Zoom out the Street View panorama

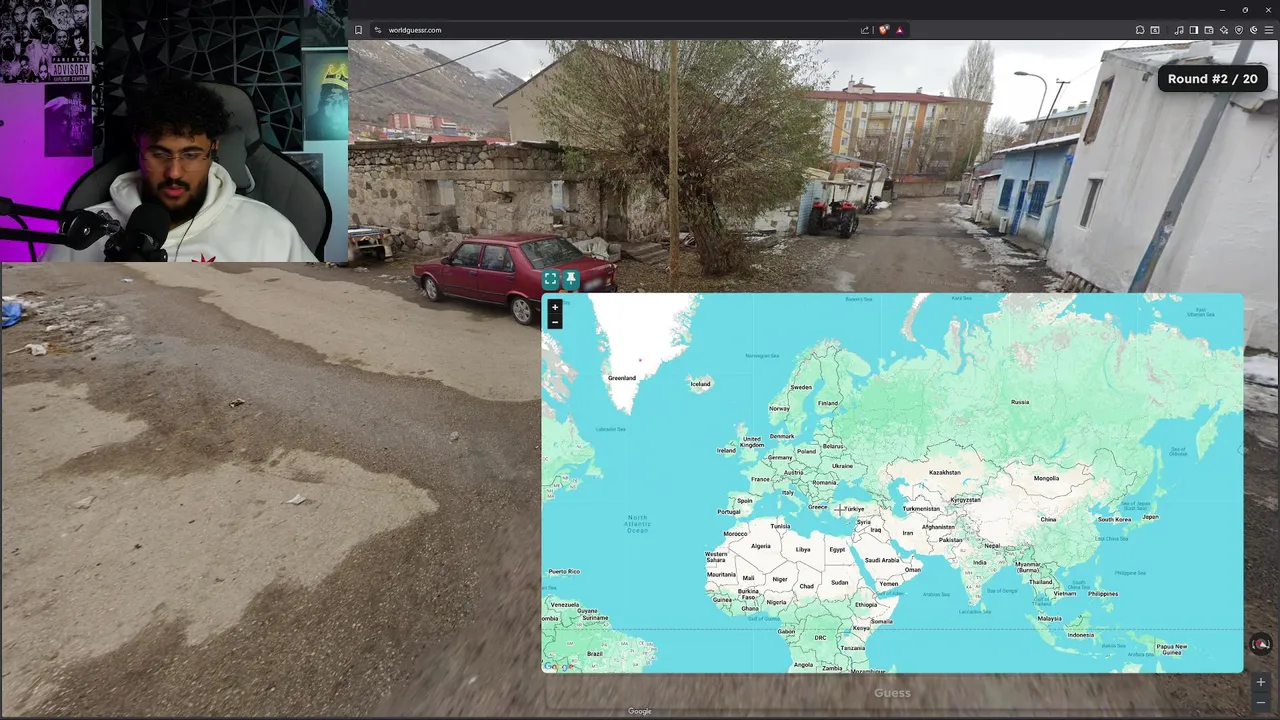[x=1261, y=703]
